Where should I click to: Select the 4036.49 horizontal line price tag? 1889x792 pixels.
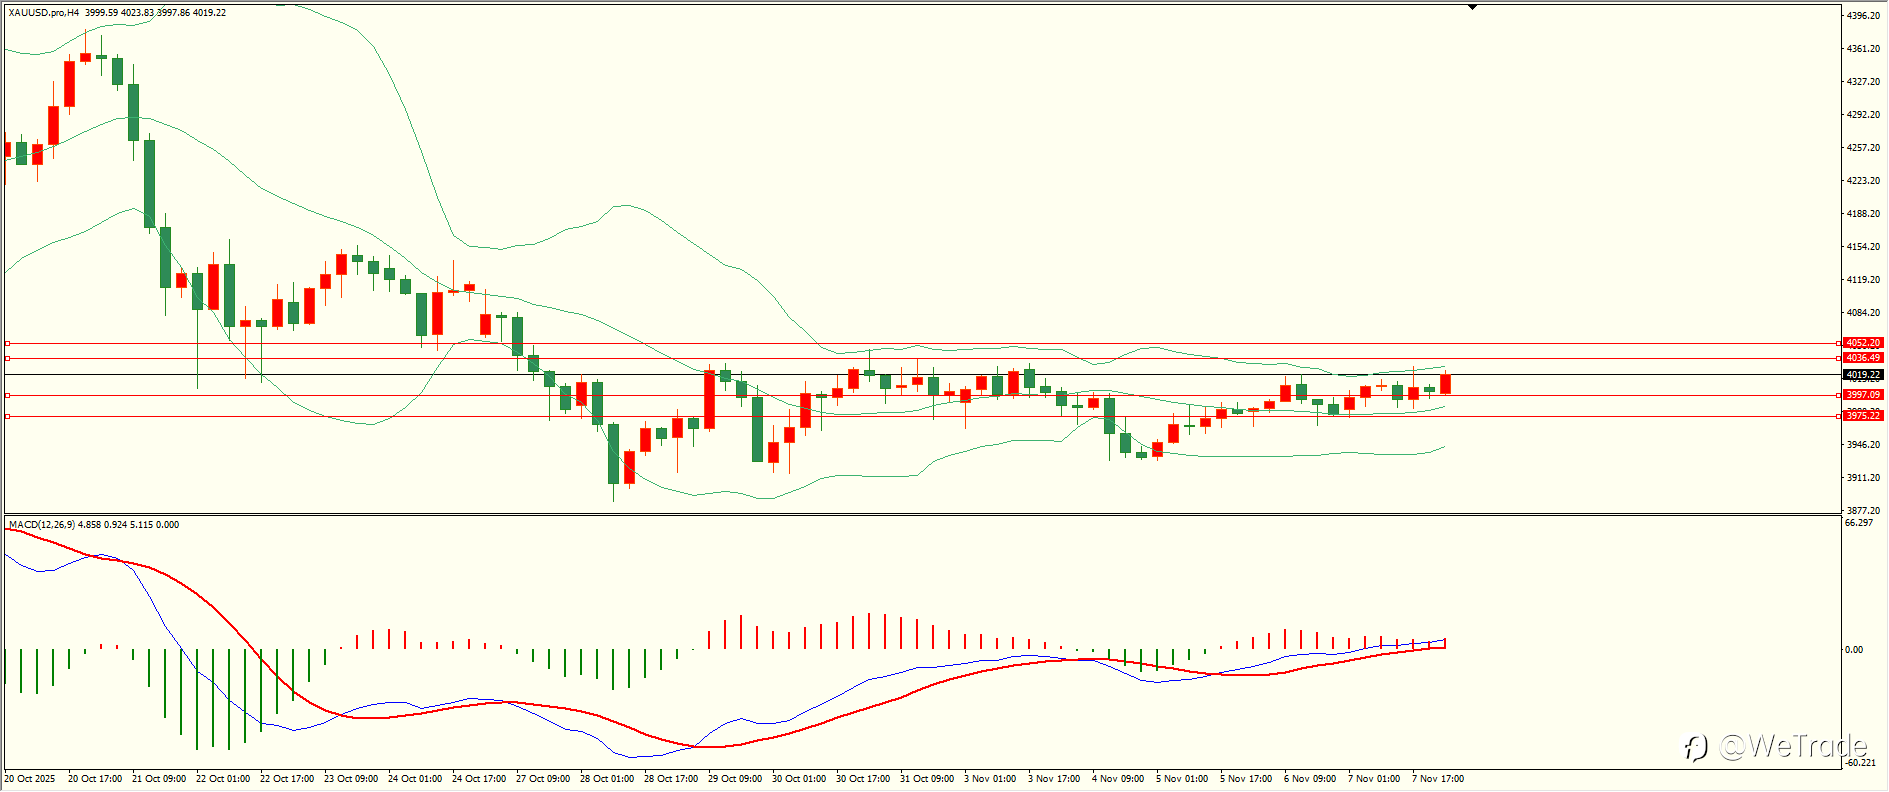[x=1863, y=358]
